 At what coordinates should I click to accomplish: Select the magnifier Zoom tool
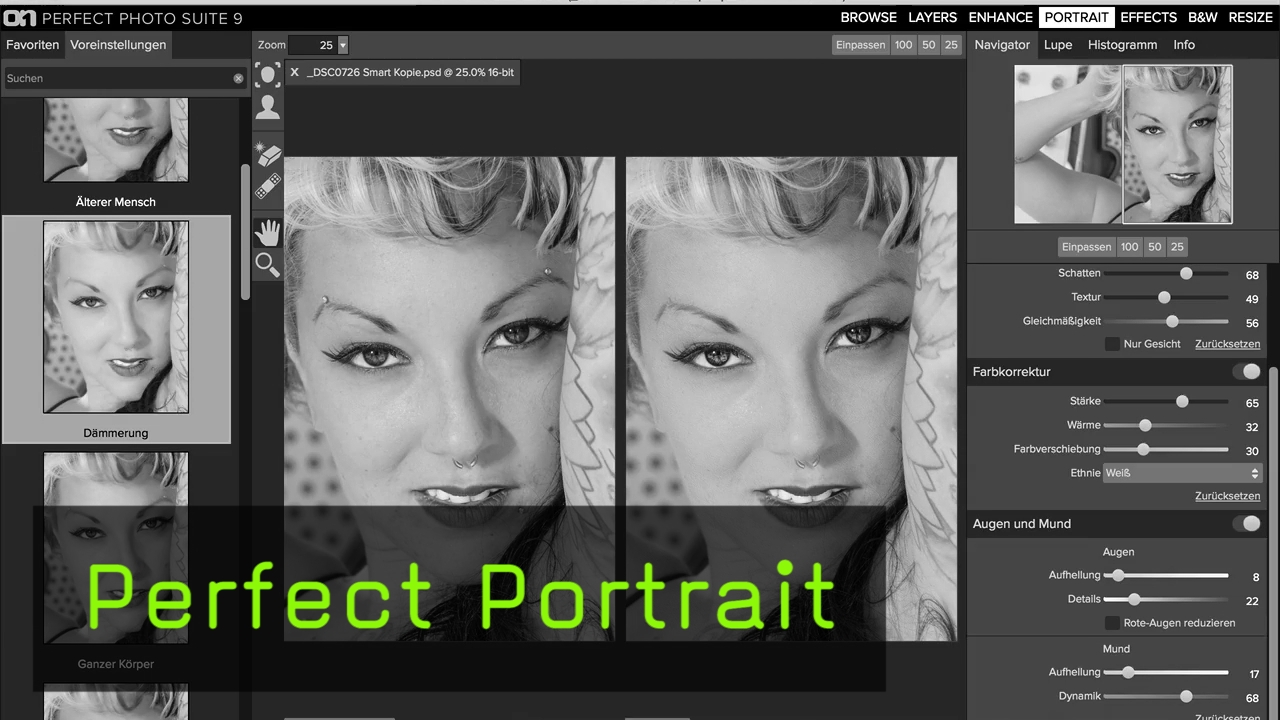[x=267, y=264]
